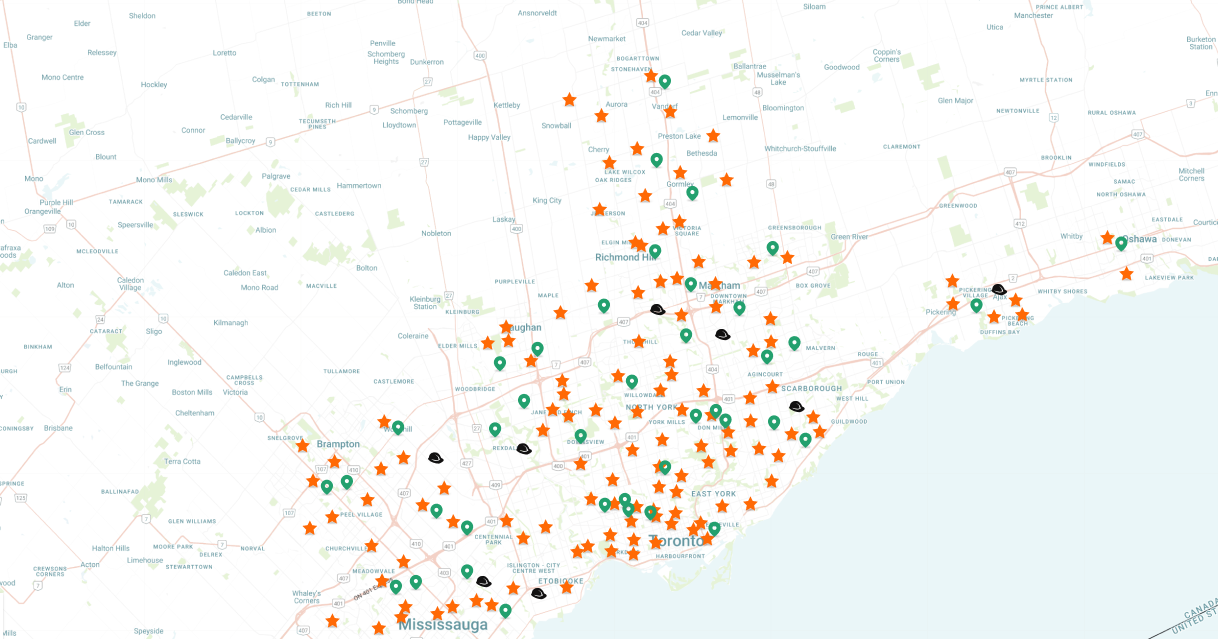Select the green pin near Vandorf

[665, 81]
